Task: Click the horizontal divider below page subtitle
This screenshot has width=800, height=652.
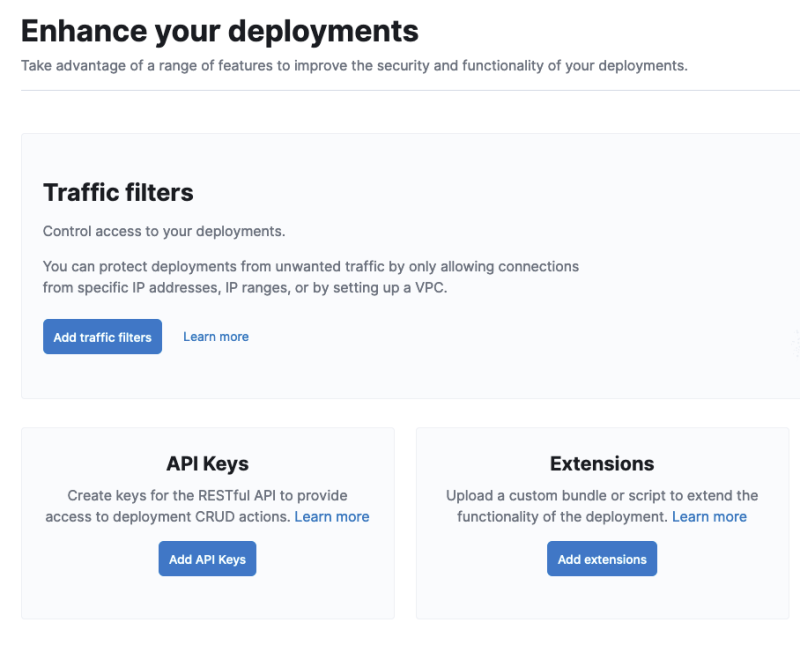Action: 400,91
